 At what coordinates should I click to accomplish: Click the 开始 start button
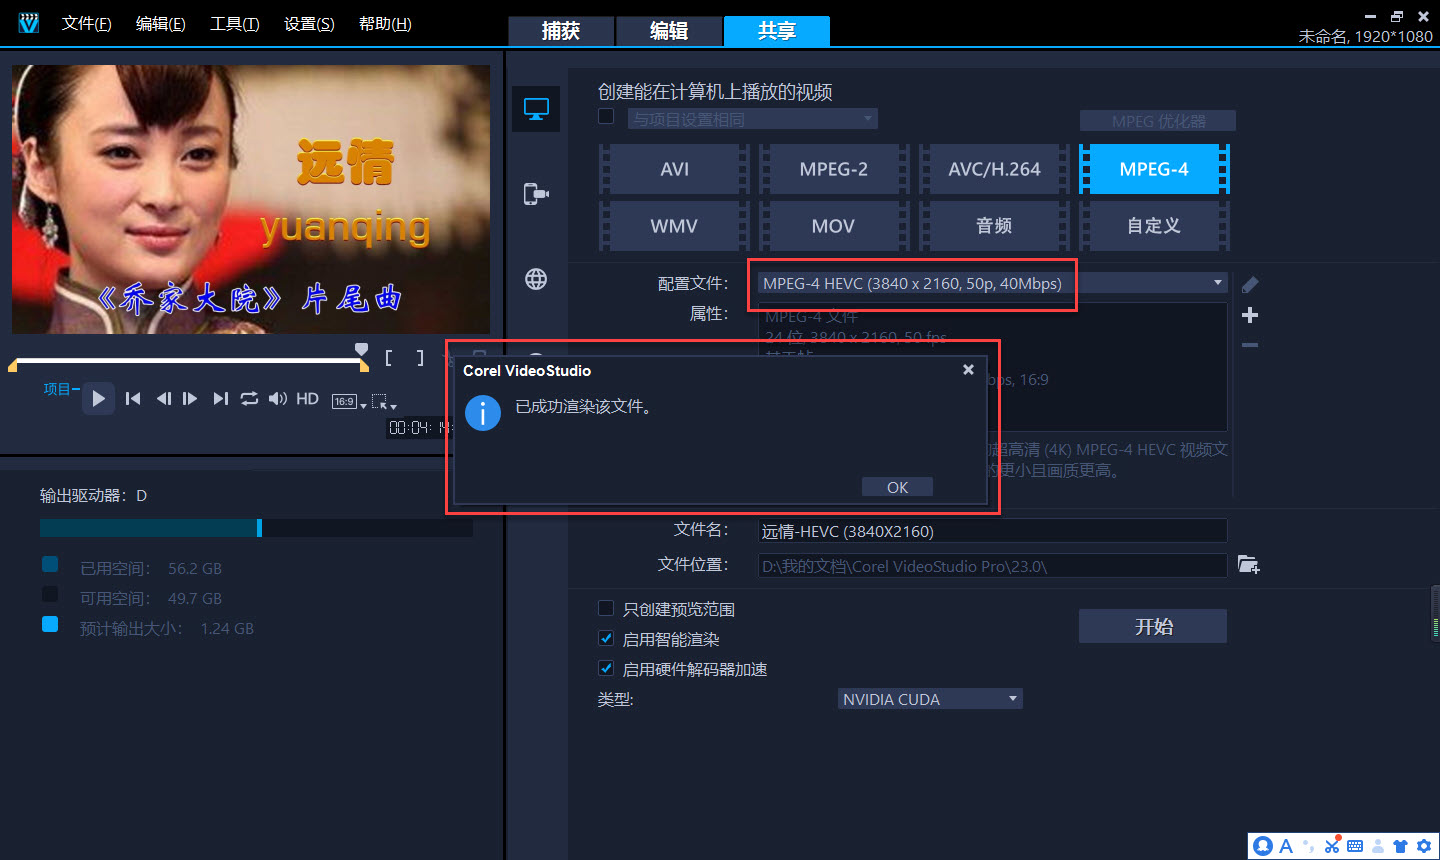pos(1153,626)
